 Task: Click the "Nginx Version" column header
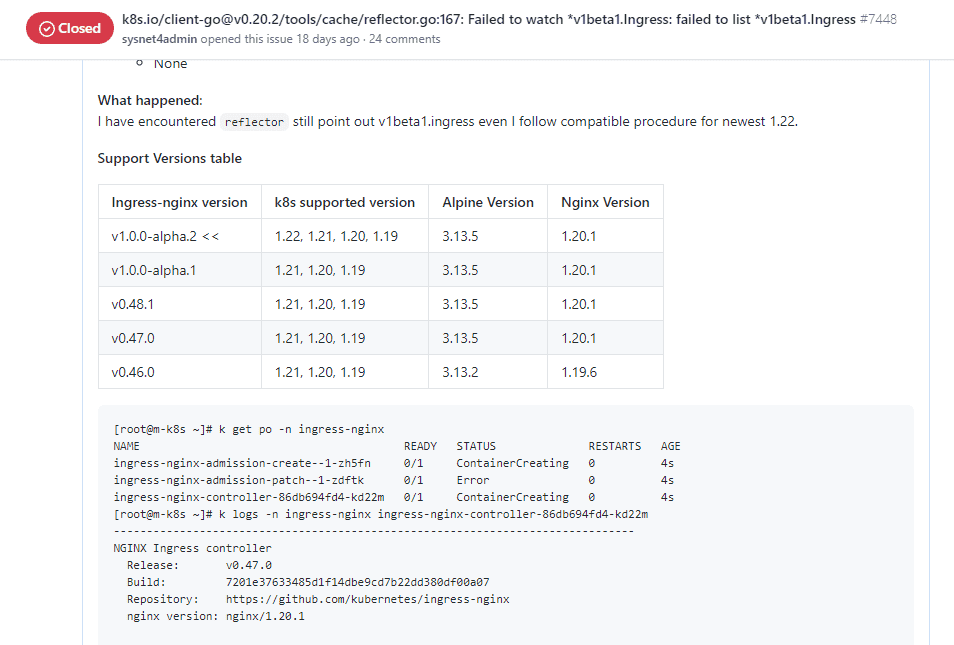point(605,202)
